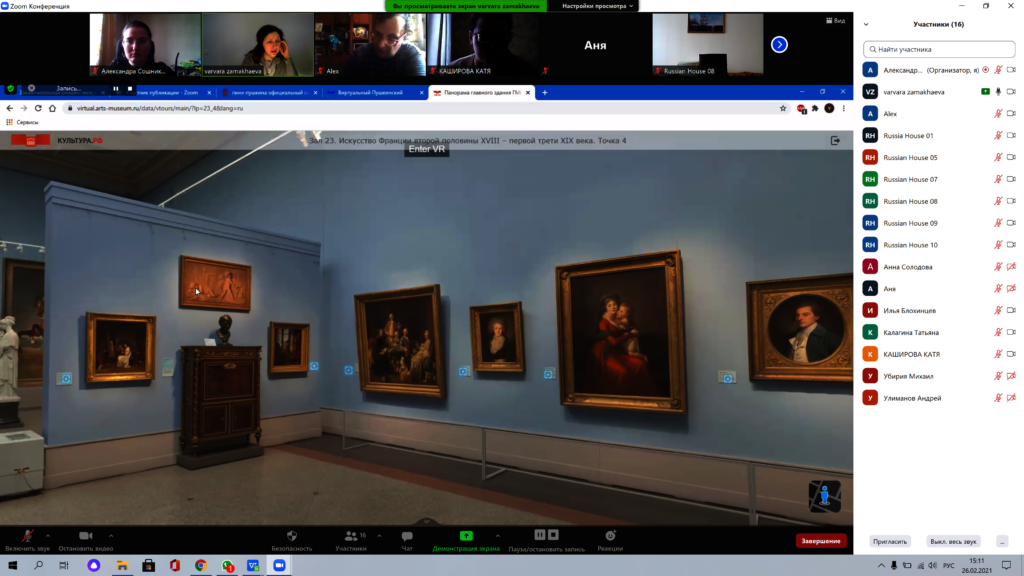Open the Реакции reactions smiley
This screenshot has height=576, width=1024.
coord(610,536)
